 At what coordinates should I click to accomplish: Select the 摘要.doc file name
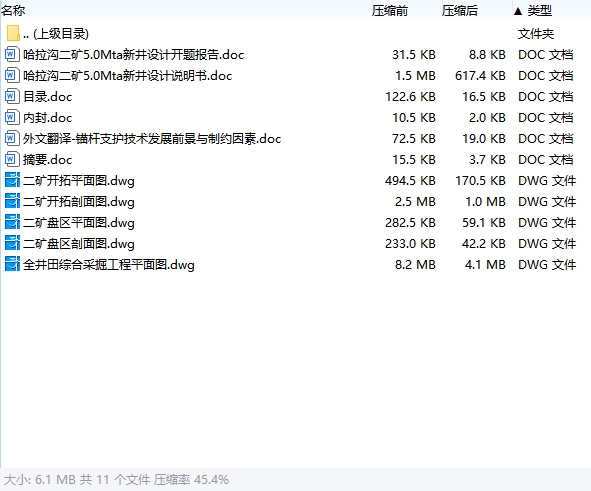47,160
